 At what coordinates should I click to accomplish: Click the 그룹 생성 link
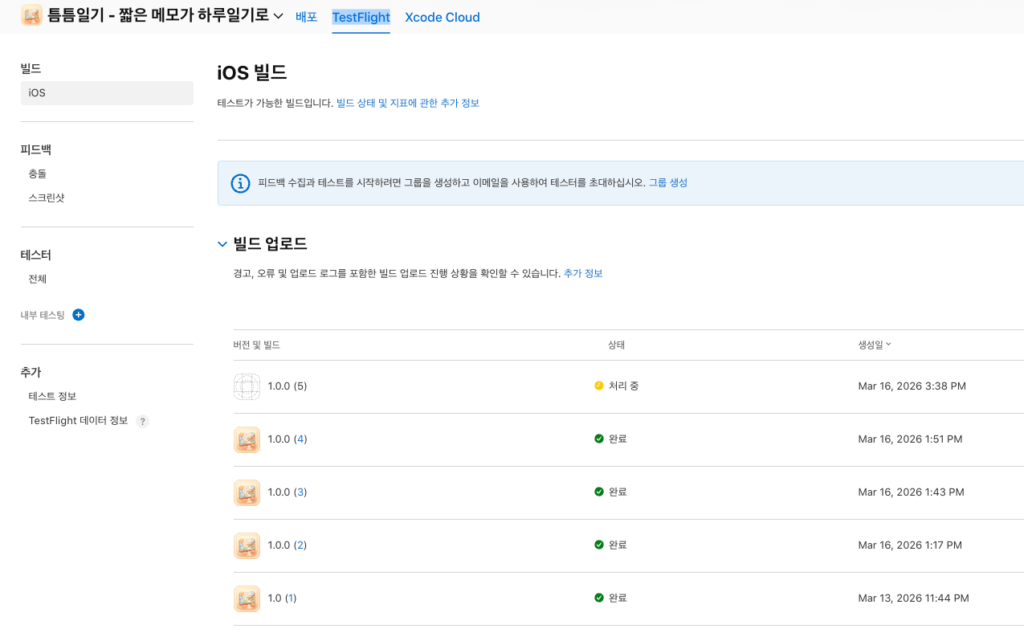[668, 183]
